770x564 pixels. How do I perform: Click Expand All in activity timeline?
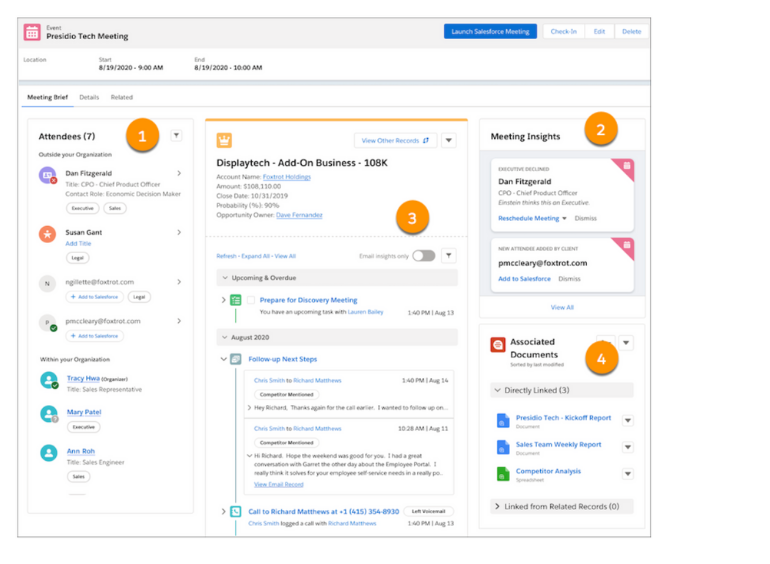255,256
